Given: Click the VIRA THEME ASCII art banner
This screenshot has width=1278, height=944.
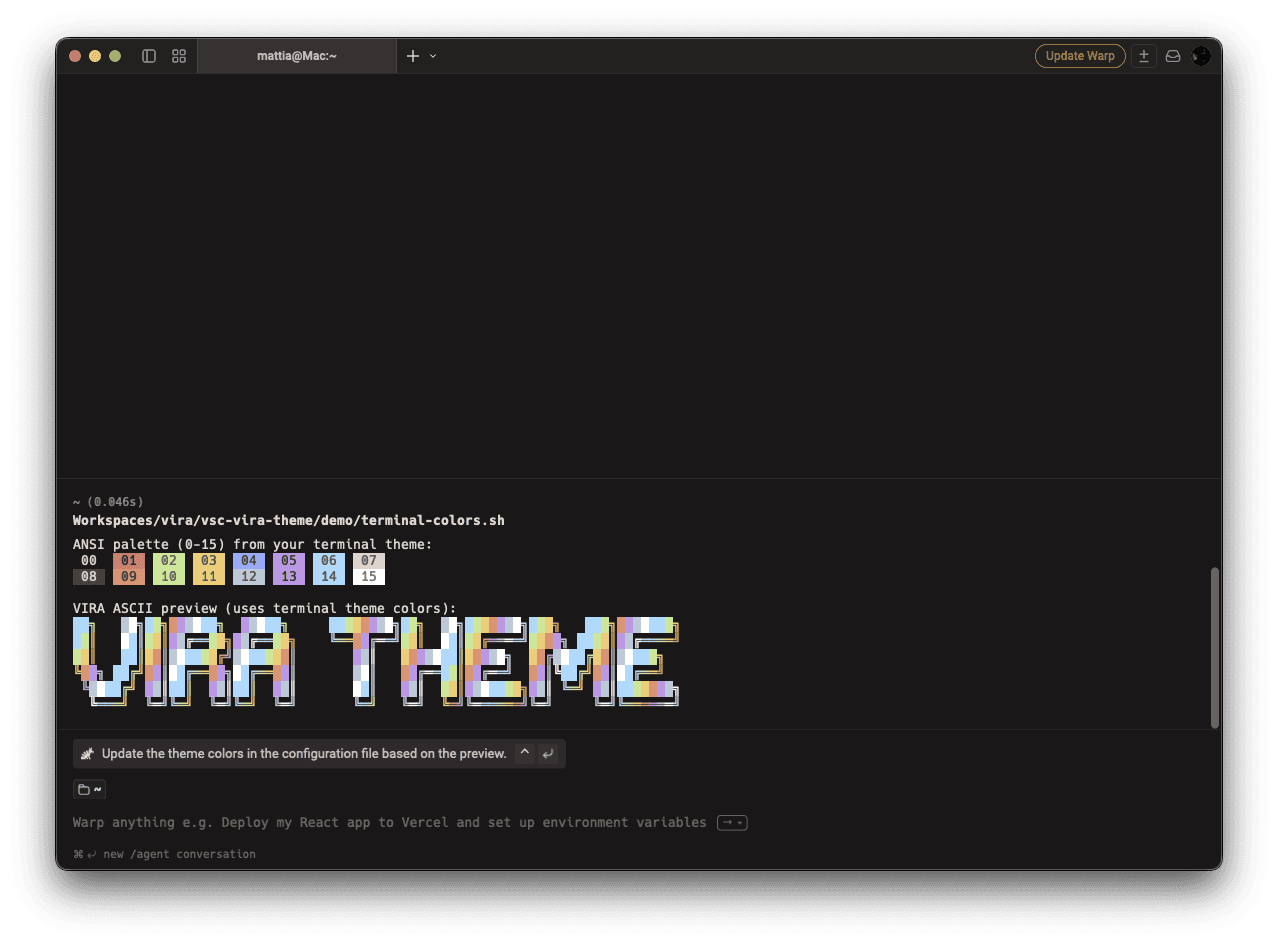Looking at the screenshot, I should [x=377, y=662].
